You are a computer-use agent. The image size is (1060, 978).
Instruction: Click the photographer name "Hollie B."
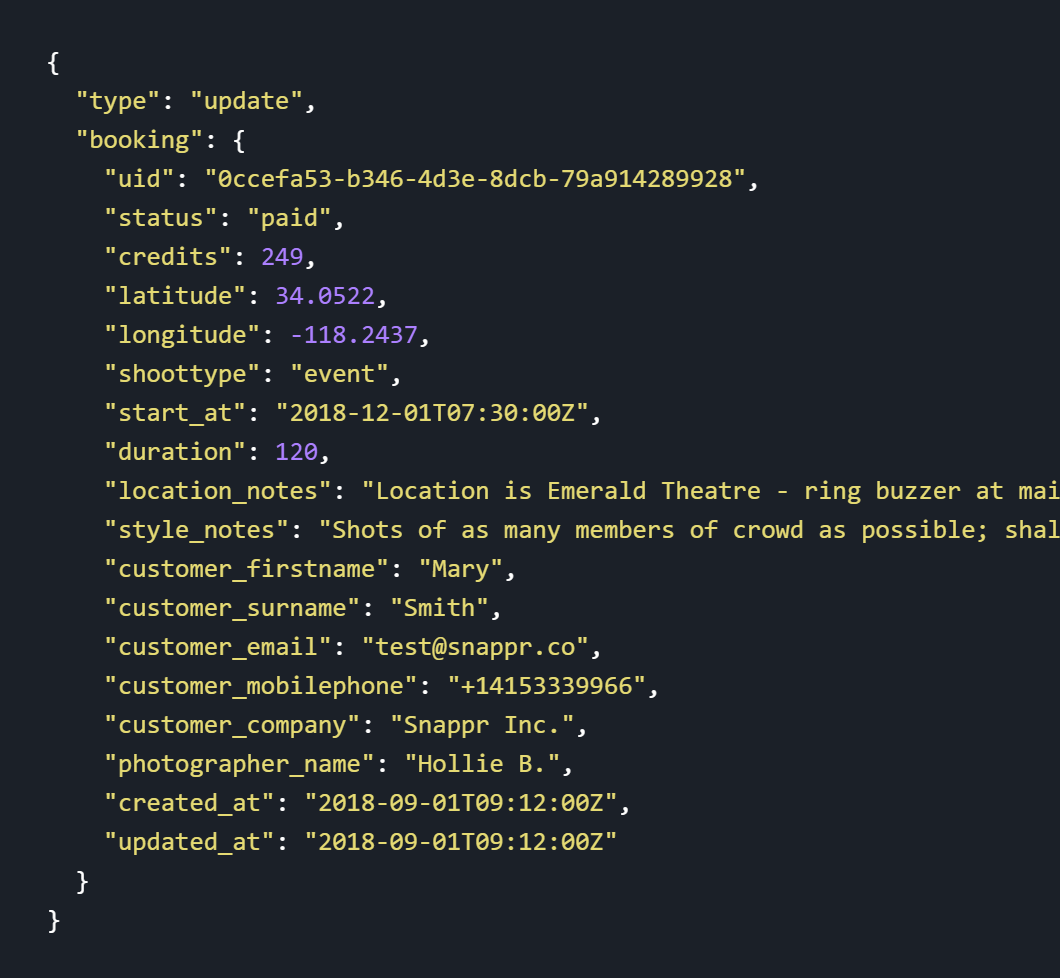pyautogui.click(x=482, y=764)
